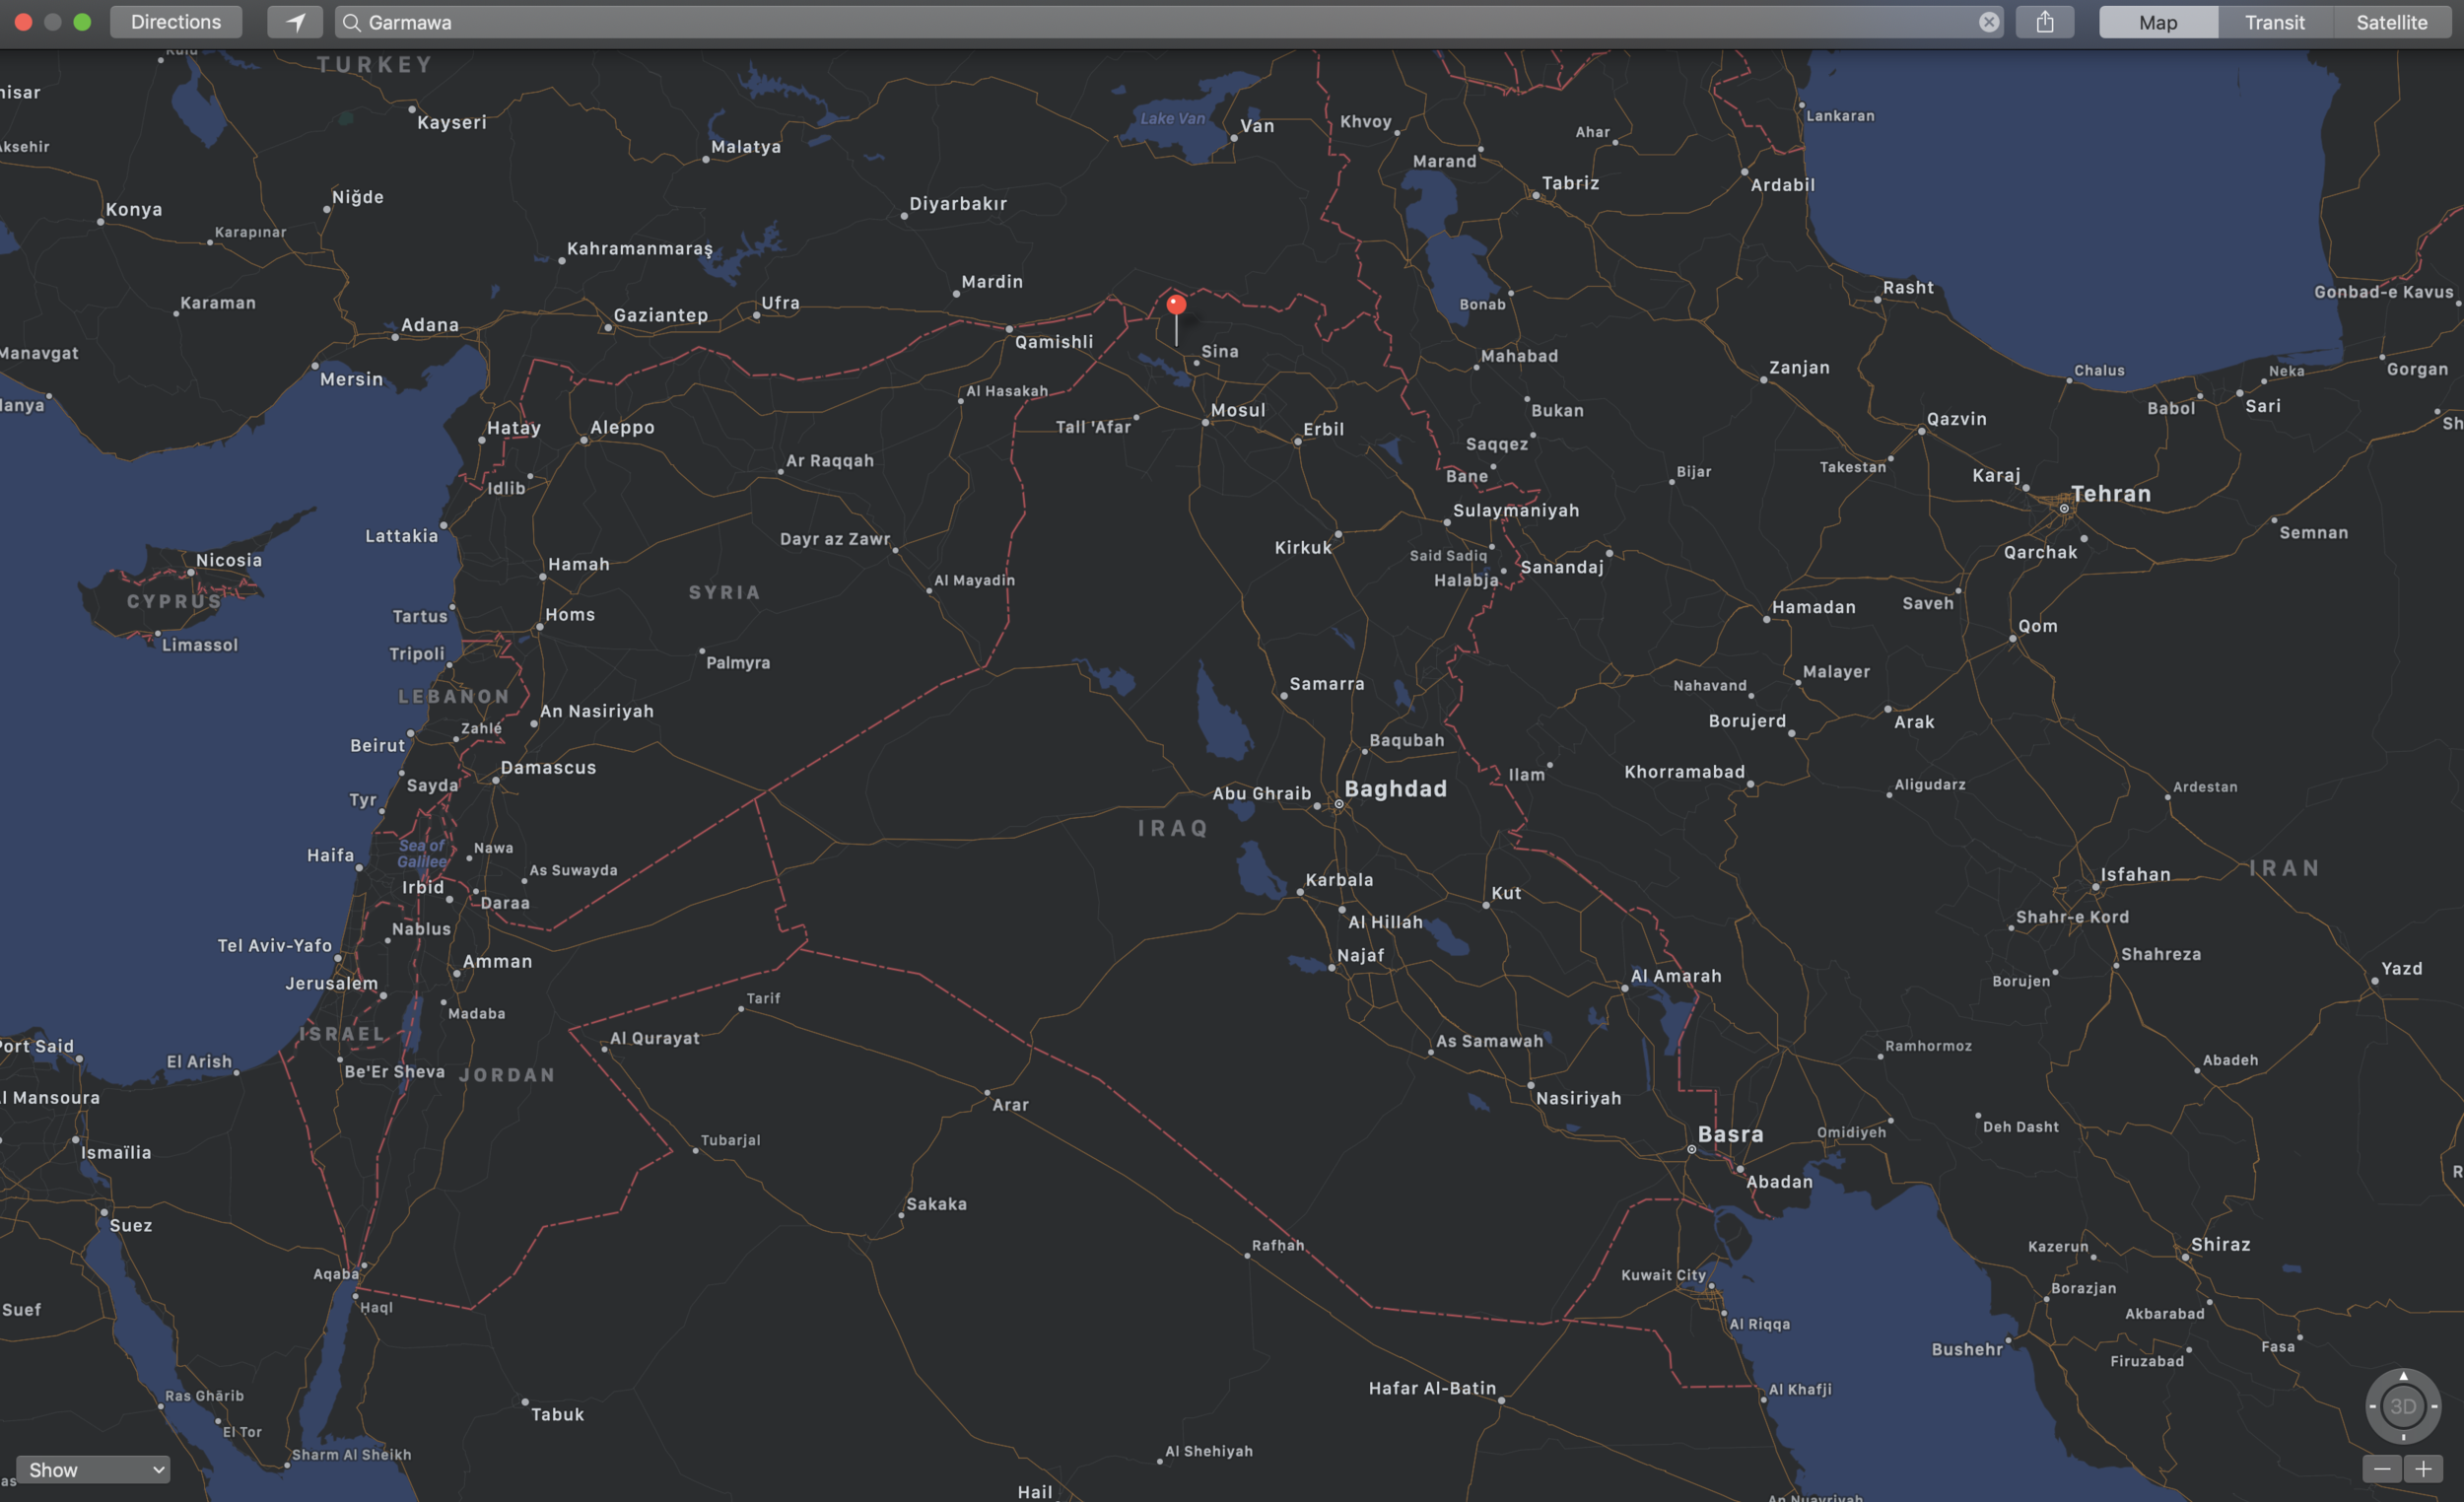Toggle the 3D view button
Screen dimensions: 2464x1502
pyautogui.click(x=2403, y=1407)
